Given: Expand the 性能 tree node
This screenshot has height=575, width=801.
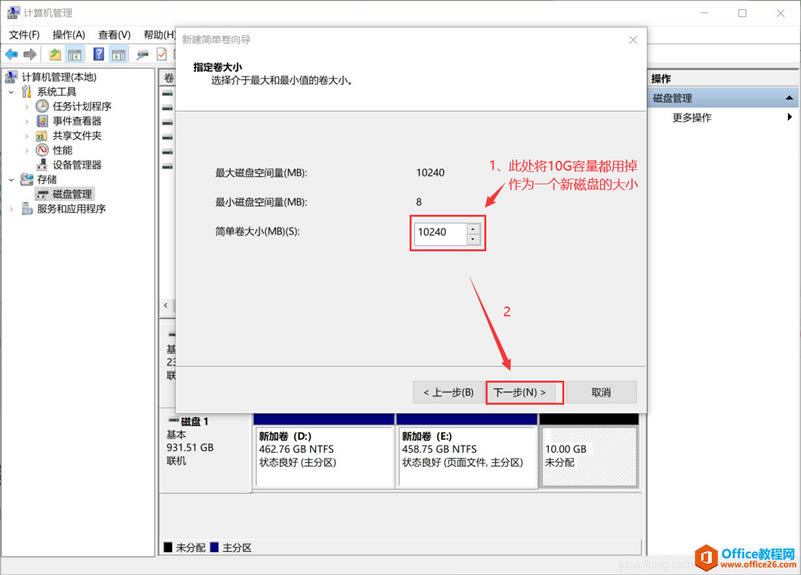Looking at the screenshot, I should 27,151.
